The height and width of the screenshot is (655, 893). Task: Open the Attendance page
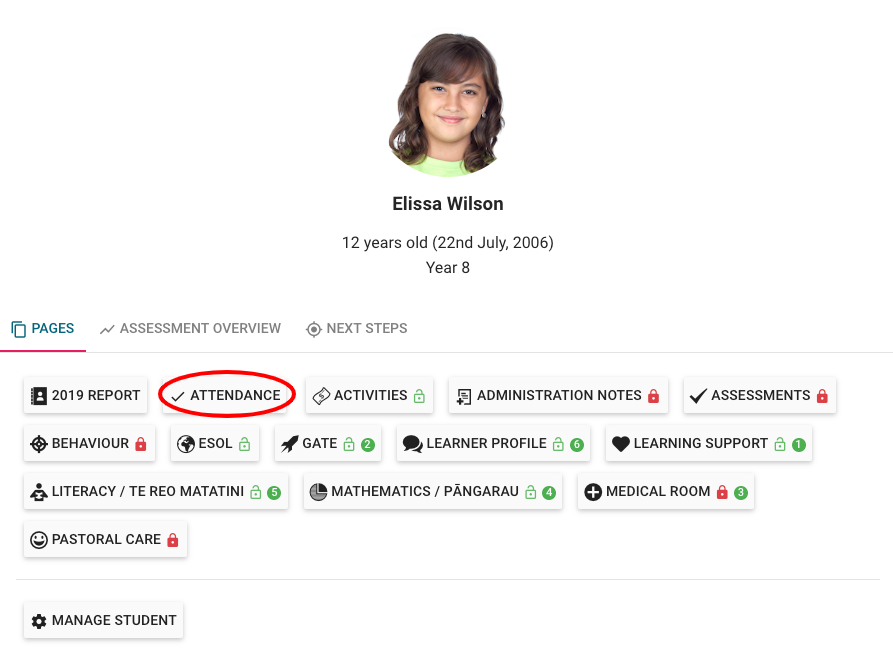tap(226, 395)
